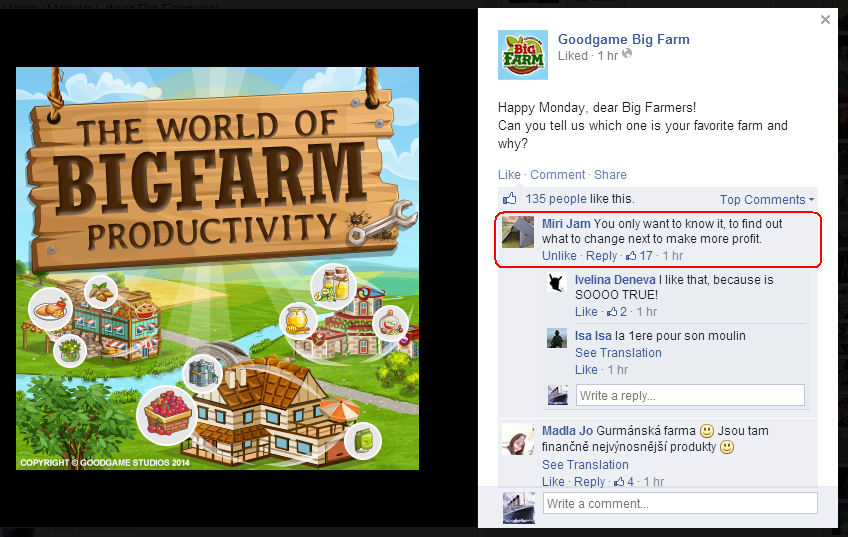The height and width of the screenshot is (537, 848).
Task: Click Isa Isa's profile avatar
Action: 556,338
